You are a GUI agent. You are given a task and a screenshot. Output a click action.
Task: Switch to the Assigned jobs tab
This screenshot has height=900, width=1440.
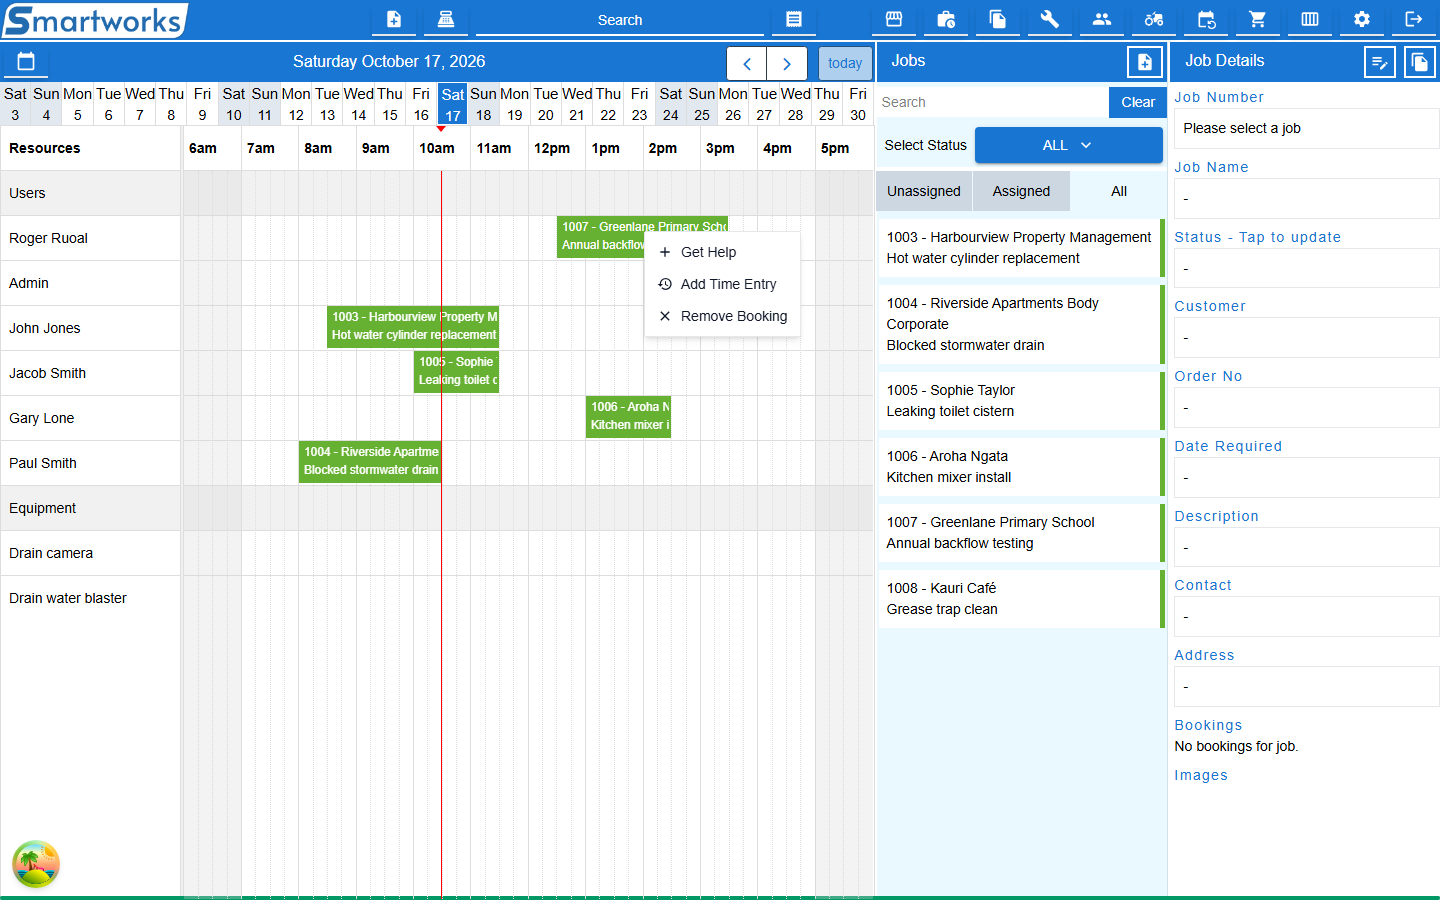(x=1021, y=191)
